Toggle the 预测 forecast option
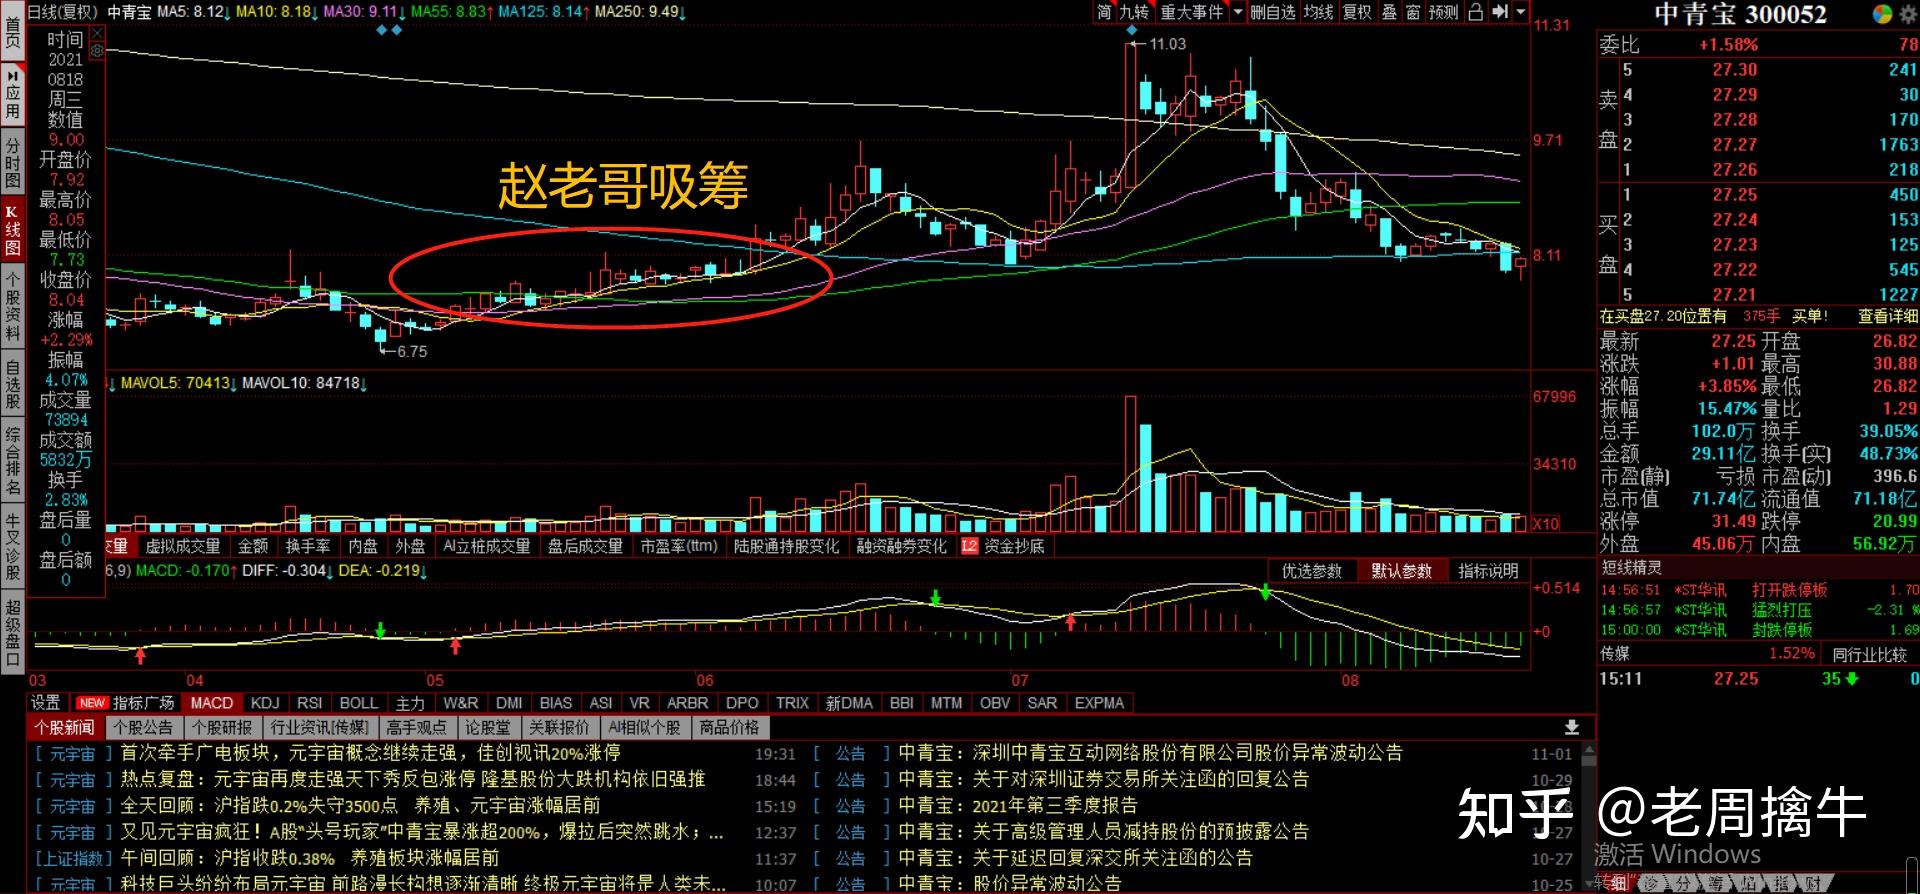 pos(1443,12)
